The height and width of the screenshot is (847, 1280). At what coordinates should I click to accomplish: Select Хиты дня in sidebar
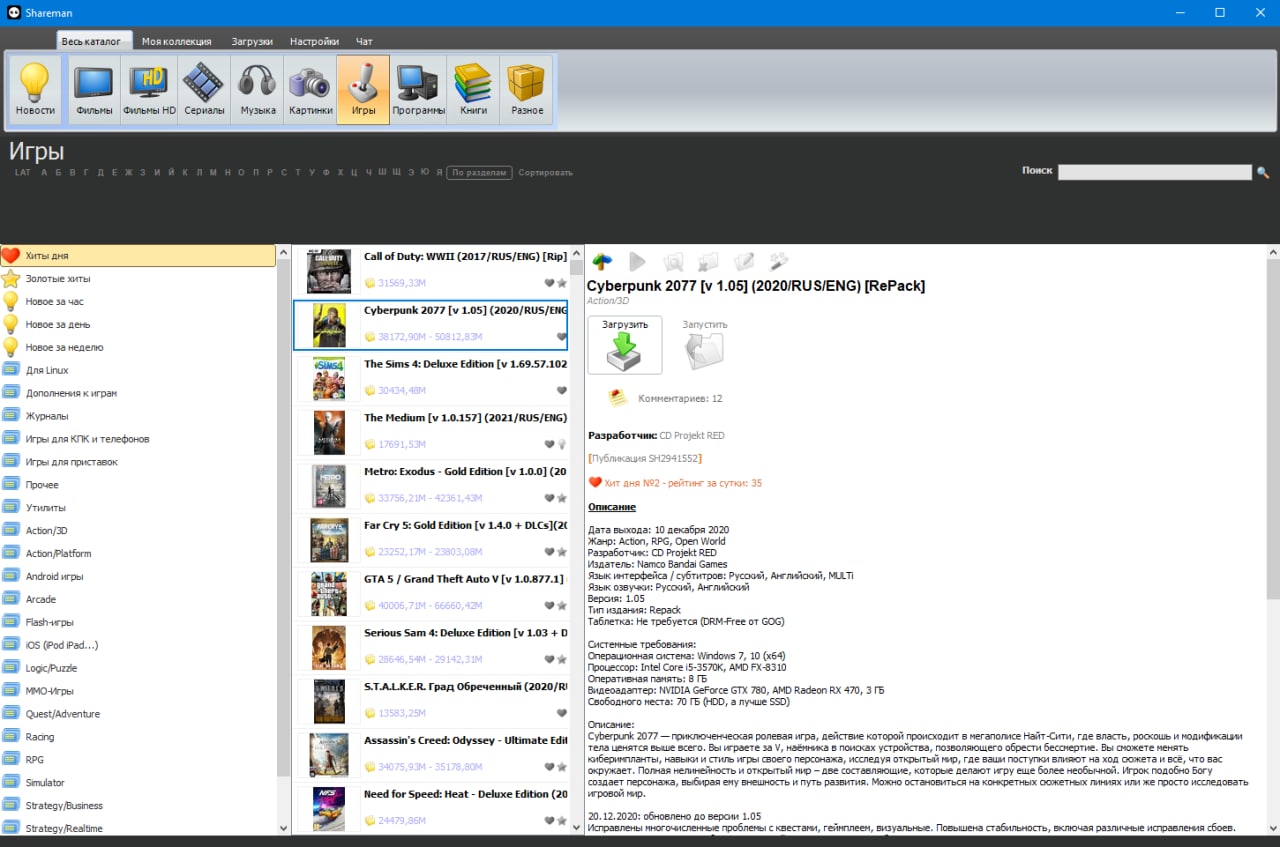138,256
